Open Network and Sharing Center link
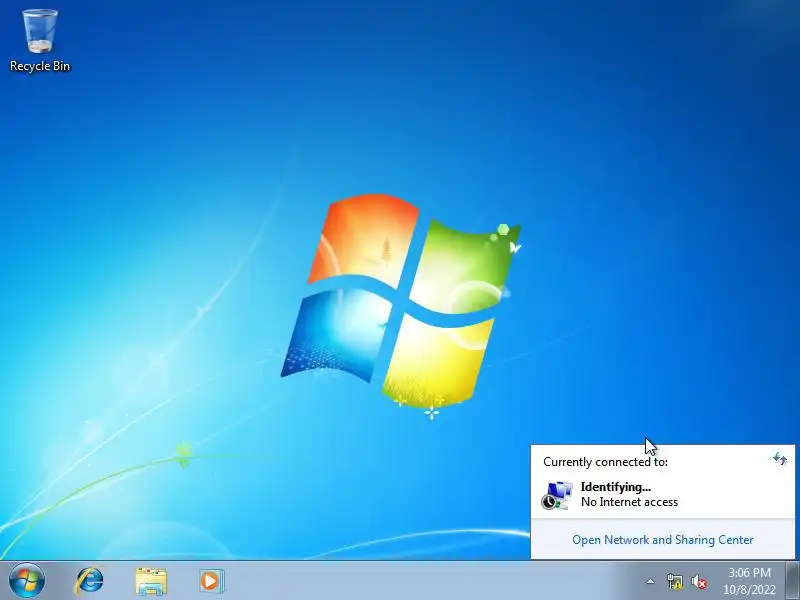This screenshot has height=600, width=800. click(662, 540)
